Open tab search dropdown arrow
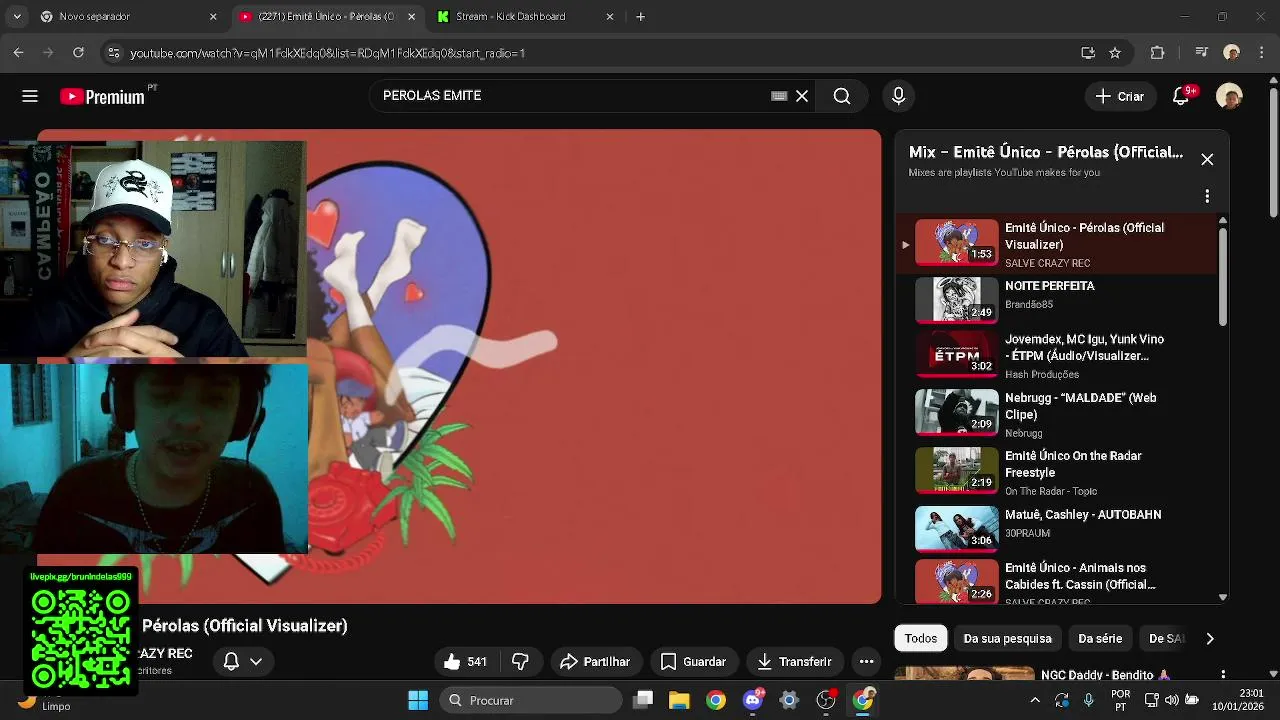Viewport: 1280px width, 720px height. [x=17, y=17]
